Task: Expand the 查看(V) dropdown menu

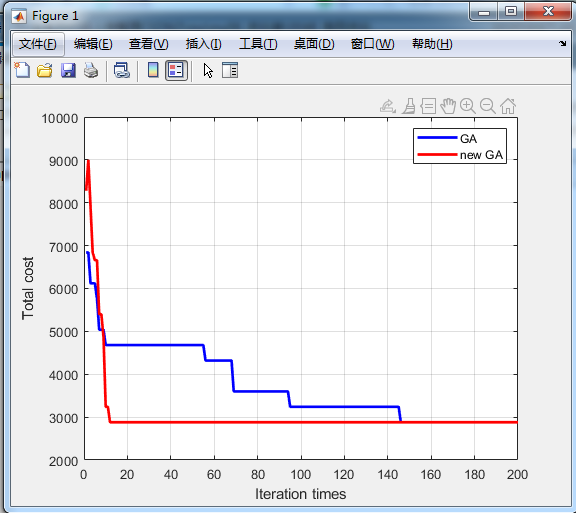Action: click(148, 44)
